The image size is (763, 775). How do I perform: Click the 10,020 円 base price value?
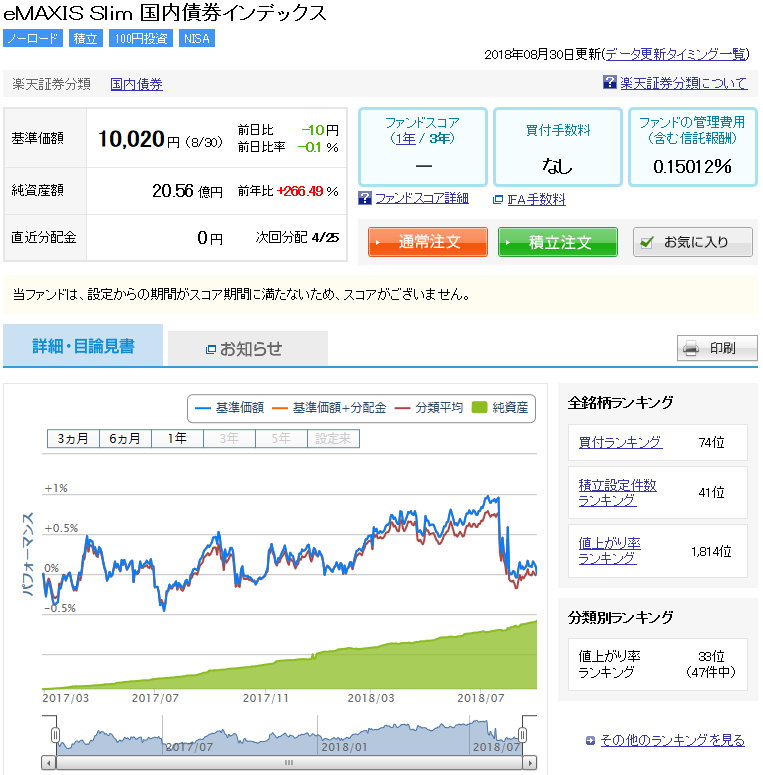coord(139,139)
